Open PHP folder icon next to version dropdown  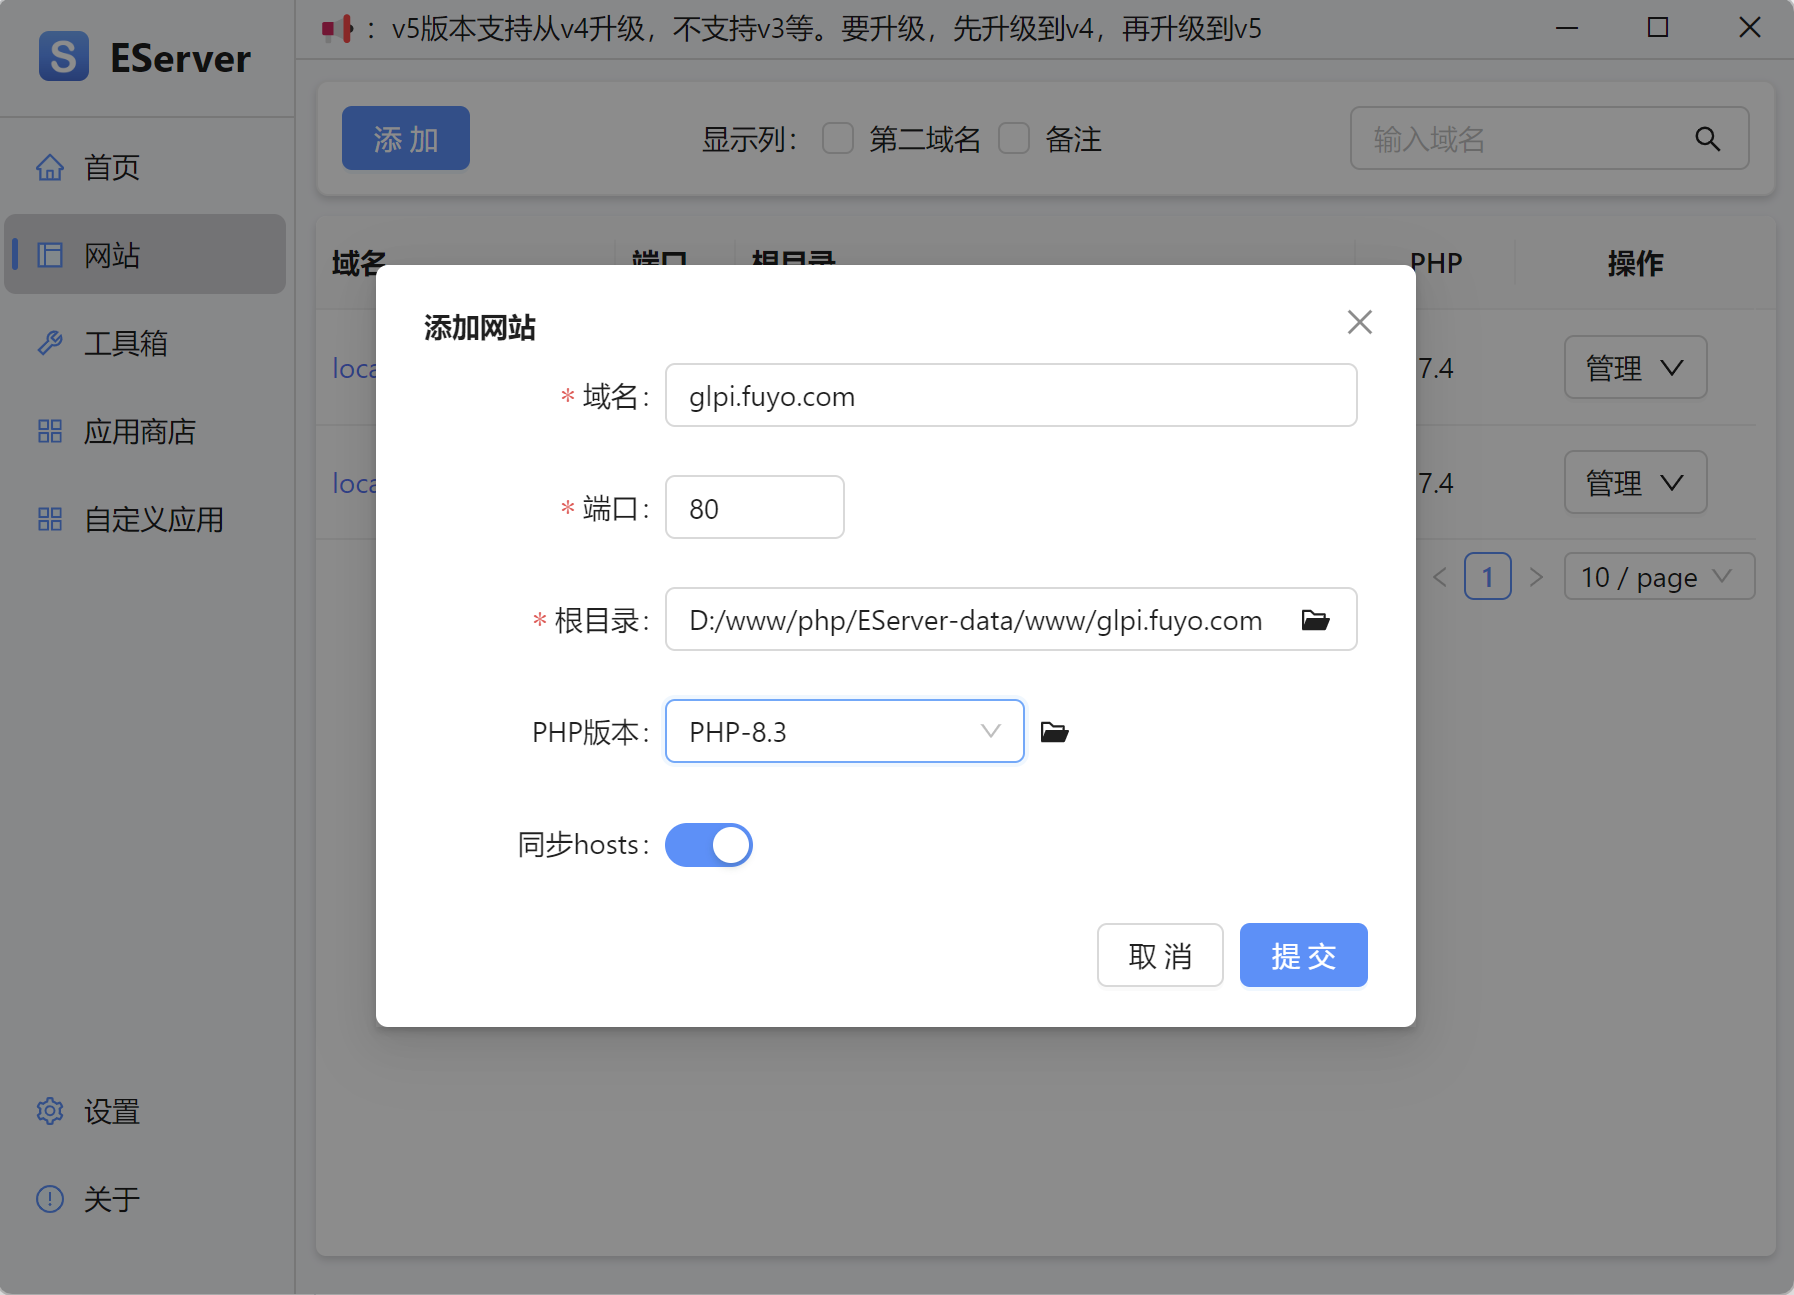point(1054,732)
